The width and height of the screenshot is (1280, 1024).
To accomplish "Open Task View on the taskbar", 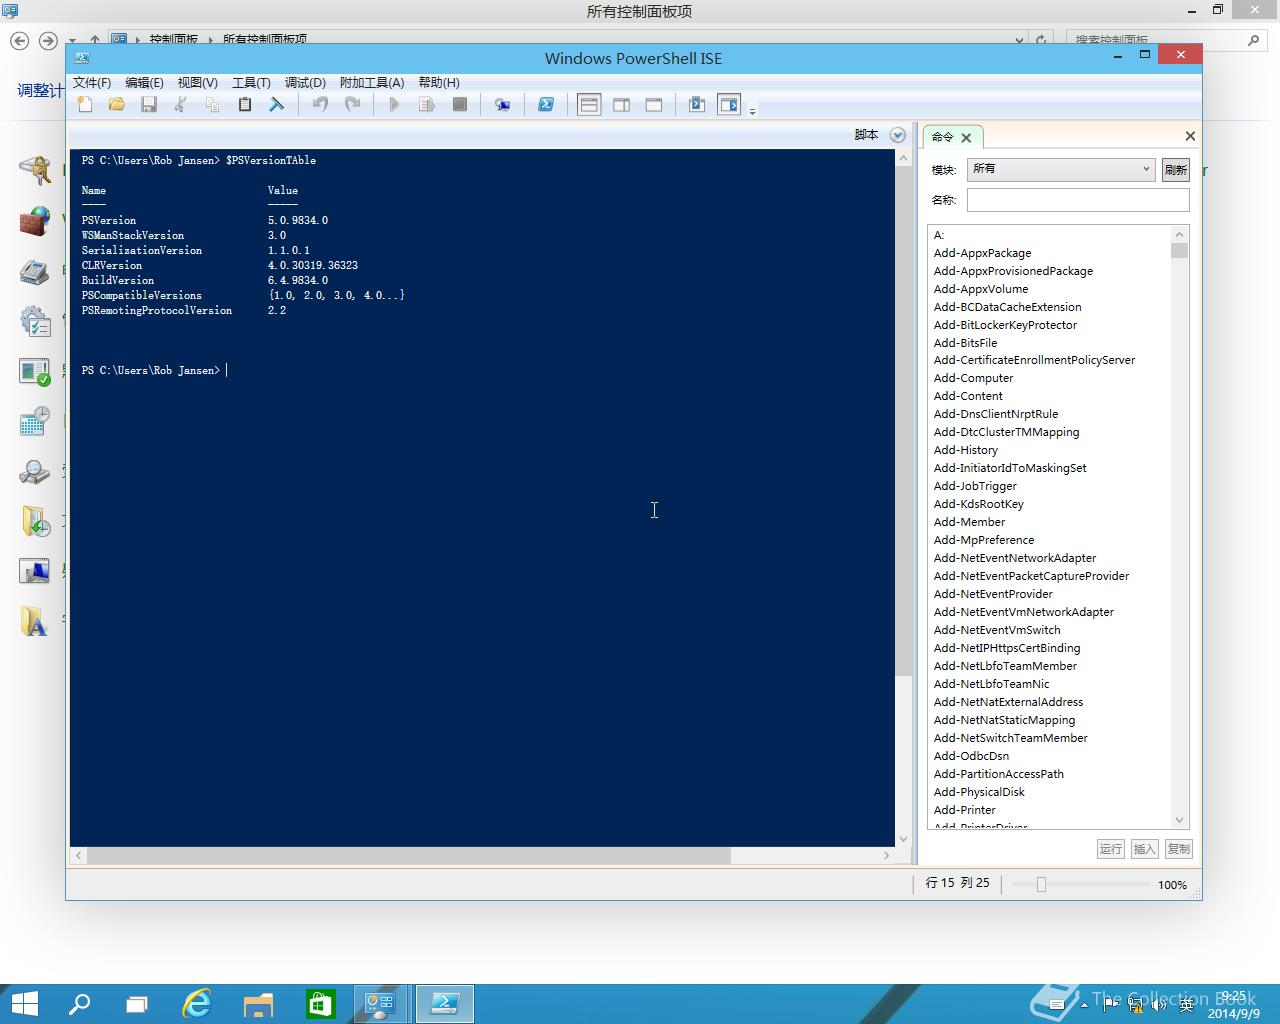I will [137, 1004].
